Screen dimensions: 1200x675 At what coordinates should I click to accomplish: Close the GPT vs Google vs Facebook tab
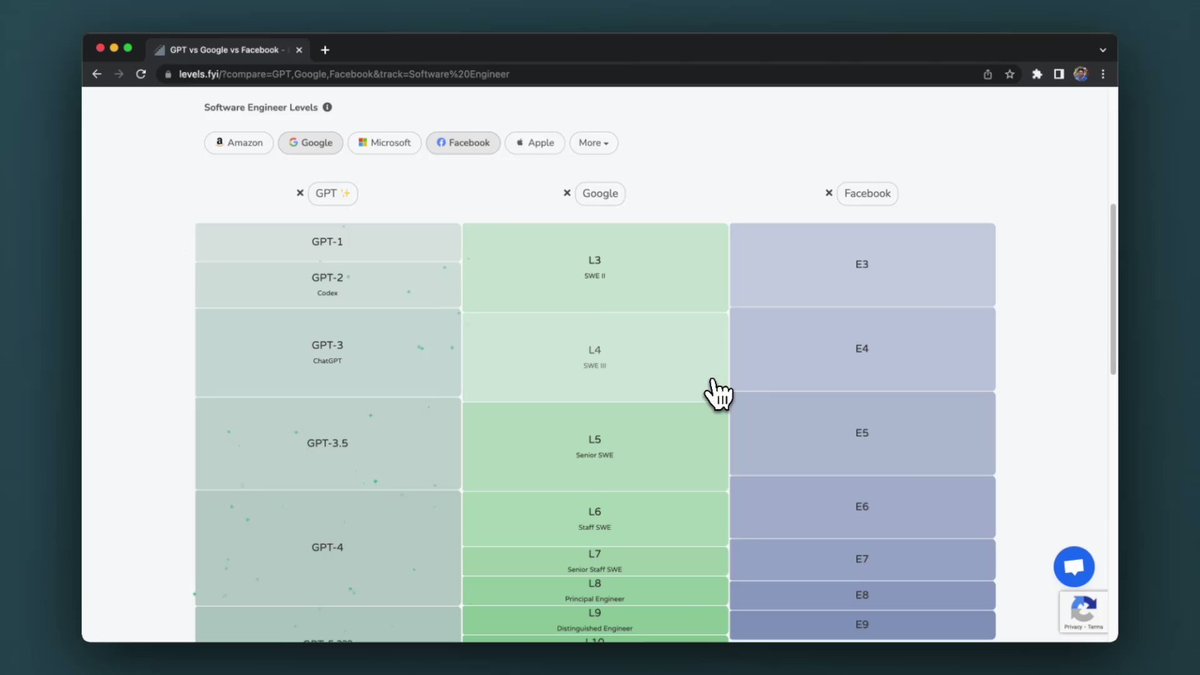(301, 50)
